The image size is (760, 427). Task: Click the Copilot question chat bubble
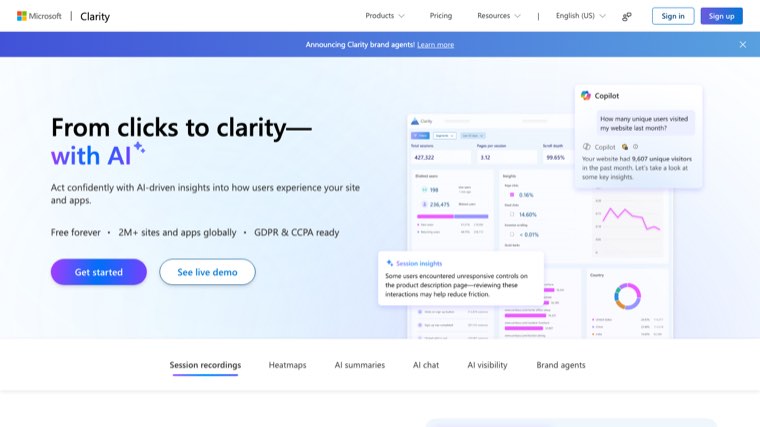(x=644, y=123)
